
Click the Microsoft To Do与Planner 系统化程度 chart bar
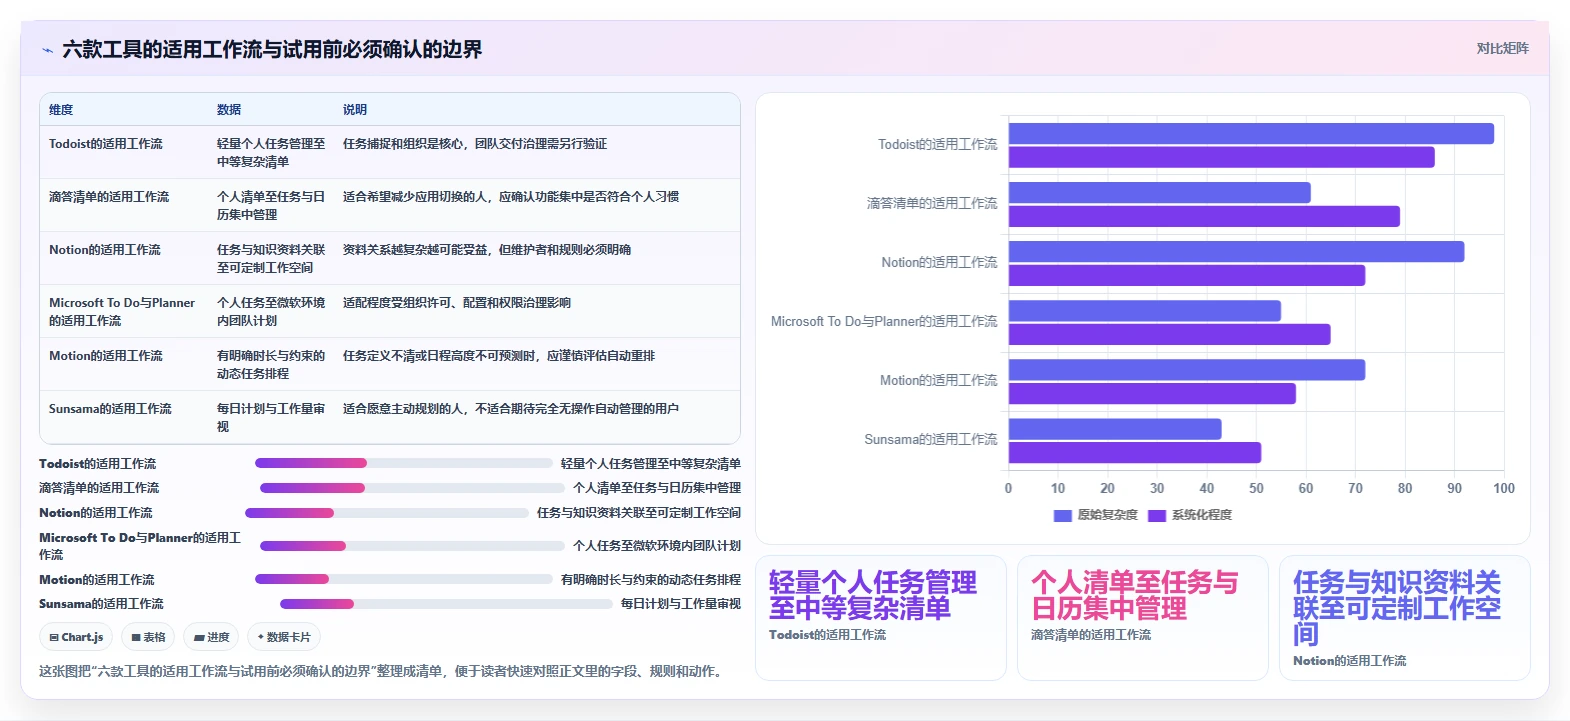1169,334
